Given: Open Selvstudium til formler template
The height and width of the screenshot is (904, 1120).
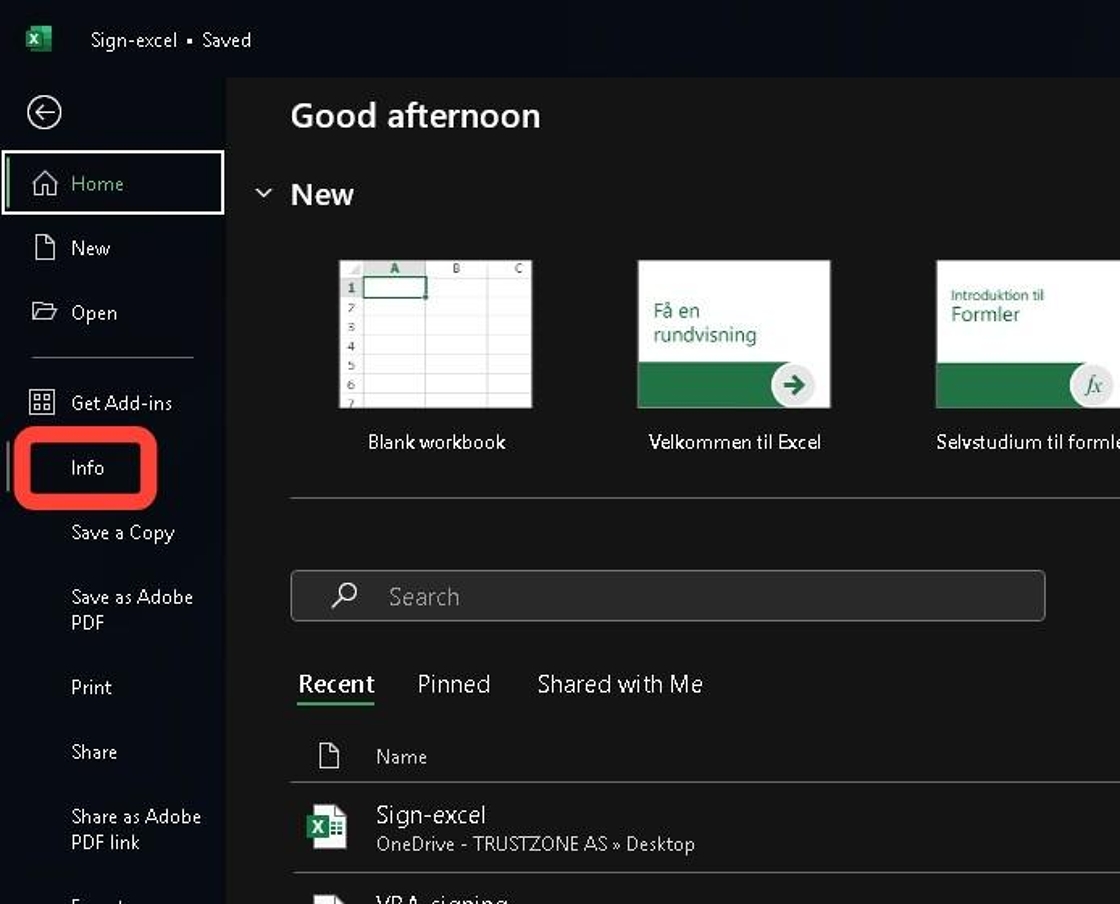Looking at the screenshot, I should [x=1028, y=334].
